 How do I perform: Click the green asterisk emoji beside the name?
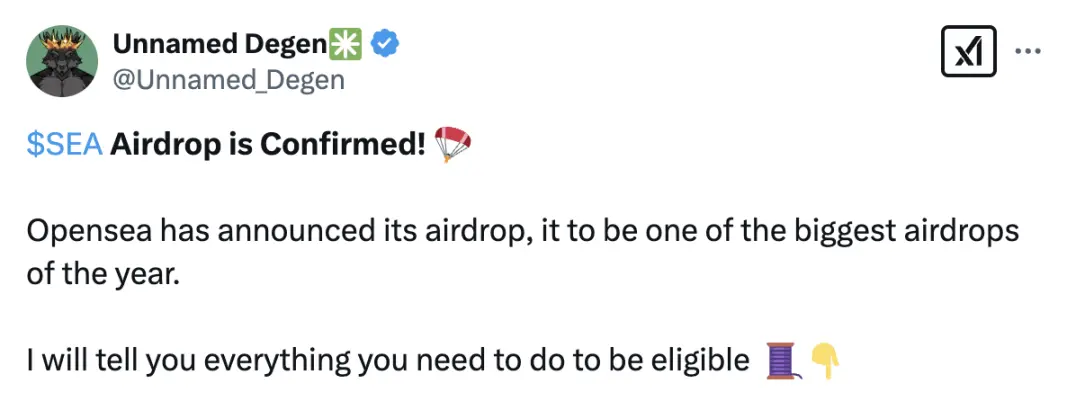pyautogui.click(x=347, y=43)
